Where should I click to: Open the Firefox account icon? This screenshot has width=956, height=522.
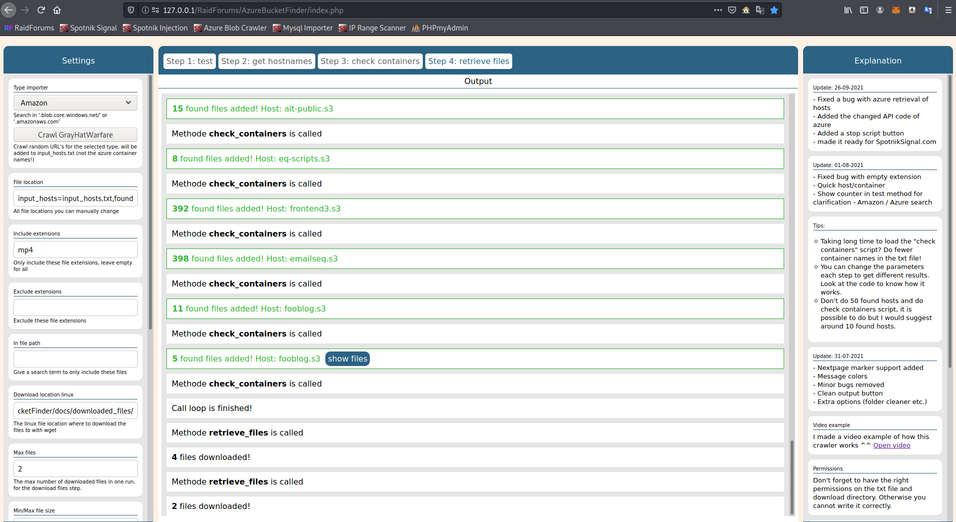pyautogui.click(x=880, y=10)
